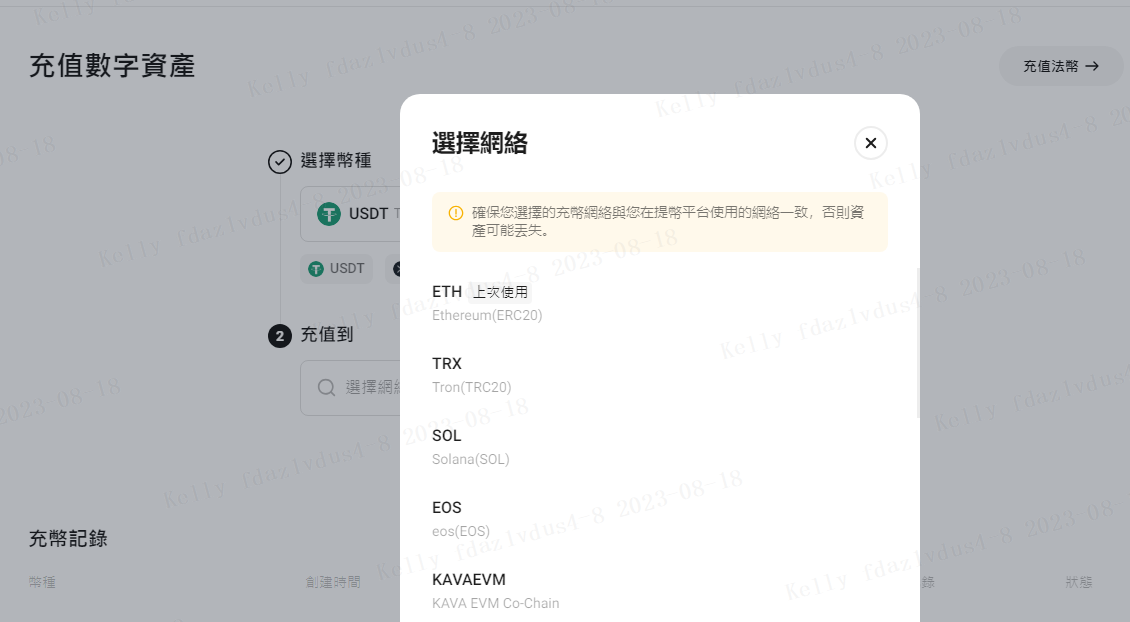This screenshot has height=622, width=1130.
Task: Click the Tether icon in the coin selector
Action: tap(329, 214)
